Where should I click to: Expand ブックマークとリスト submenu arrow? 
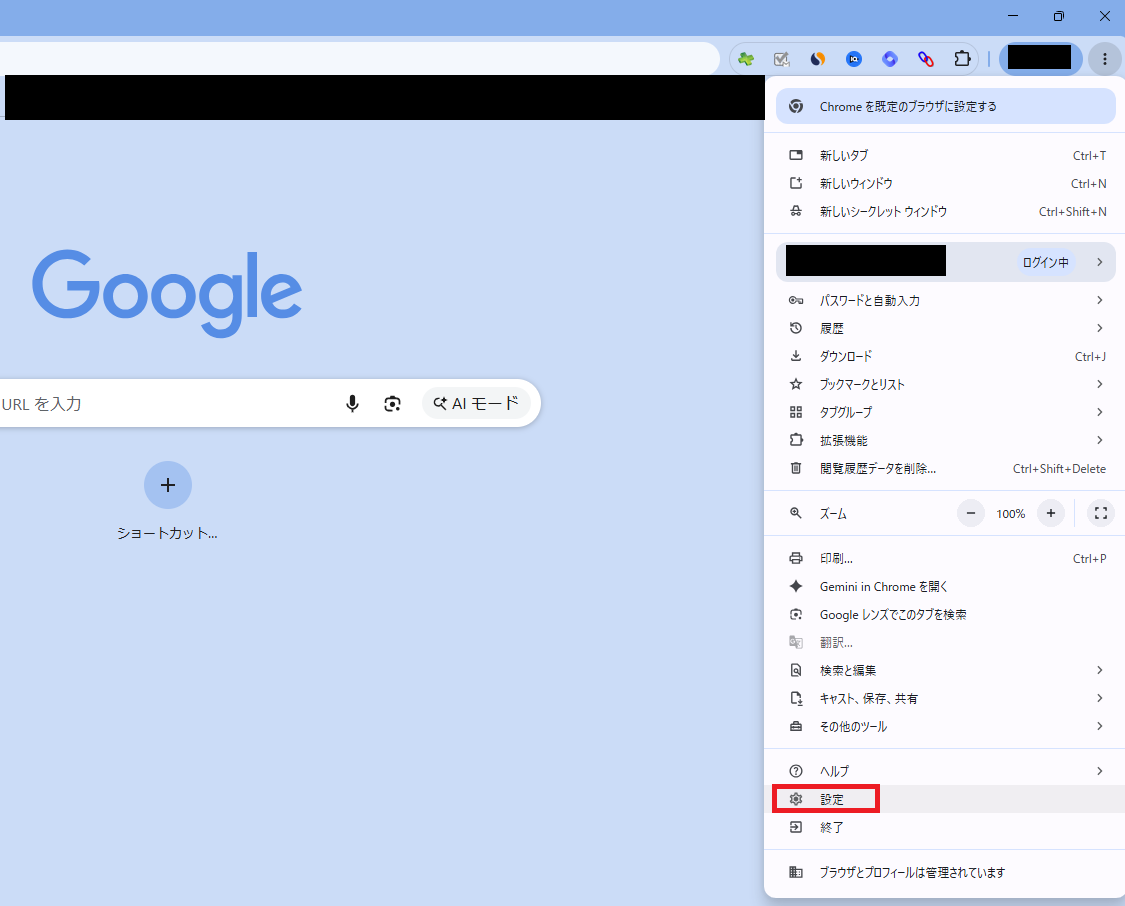(x=1099, y=384)
